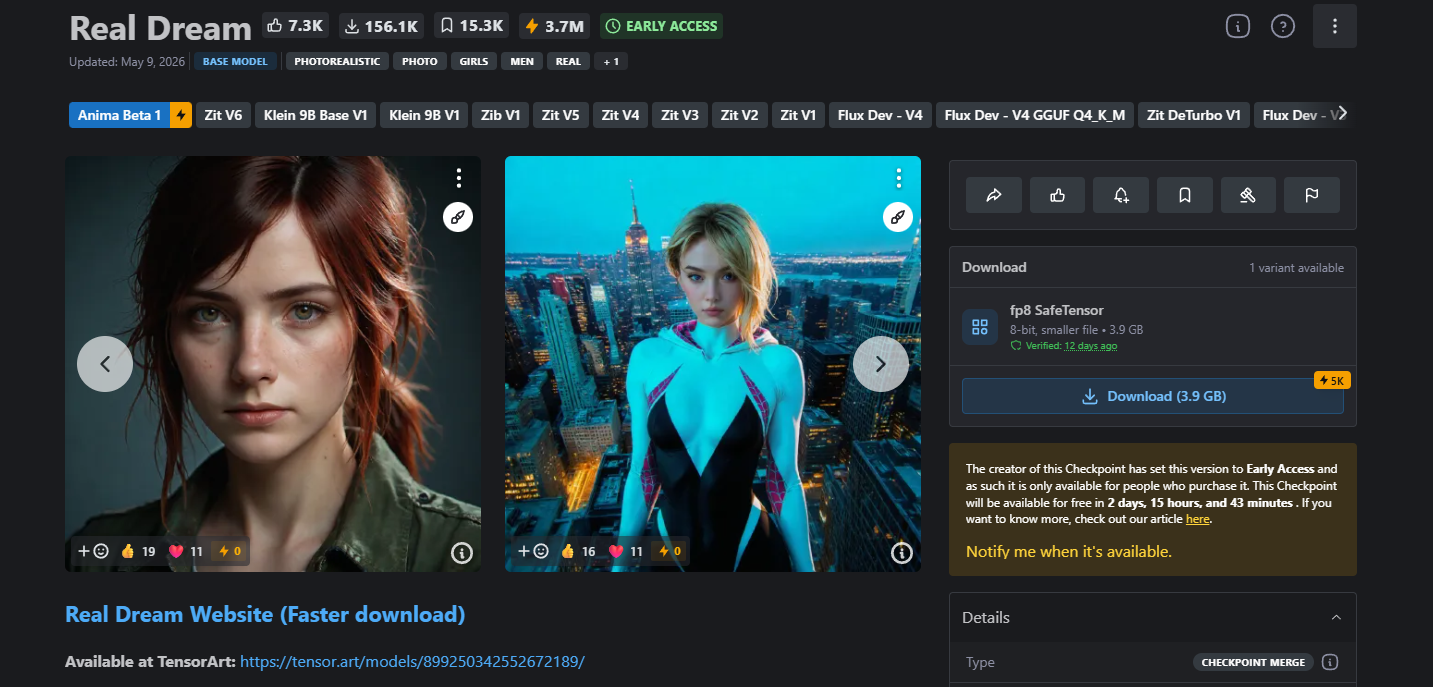The width and height of the screenshot is (1433, 687).
Task: Switch to Zit V6 version
Action: coord(223,115)
